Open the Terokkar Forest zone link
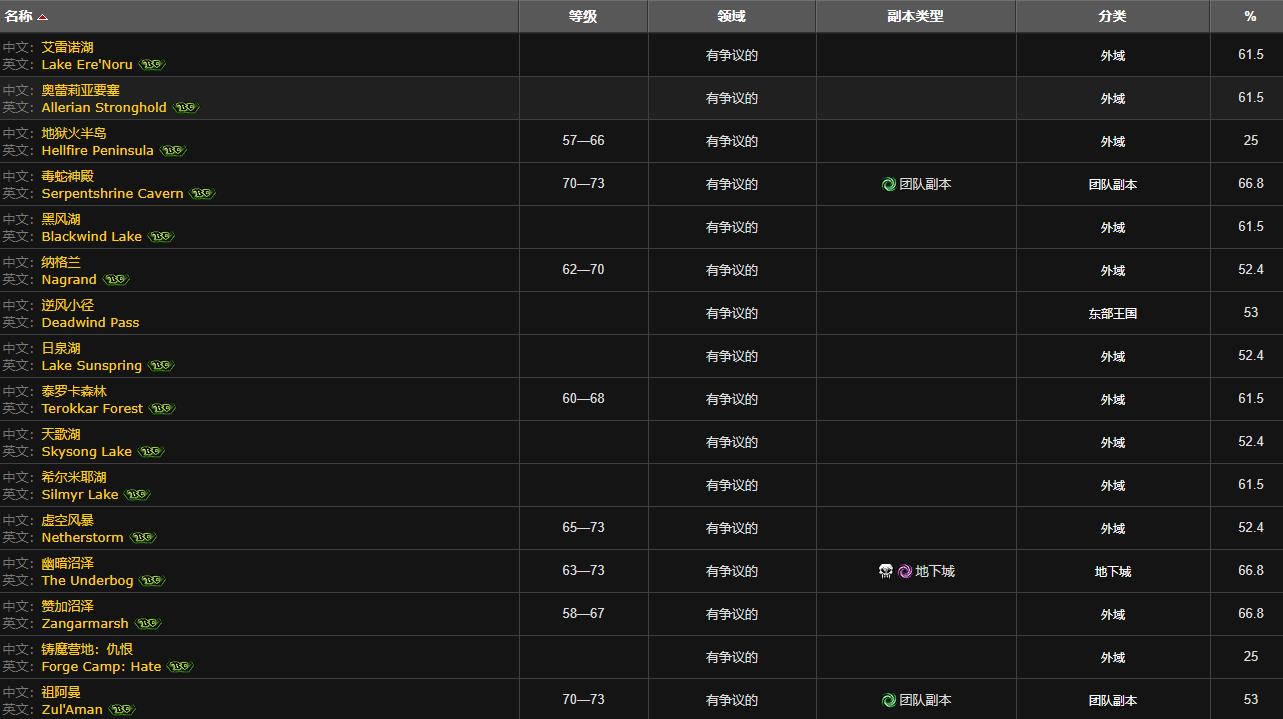 92,409
